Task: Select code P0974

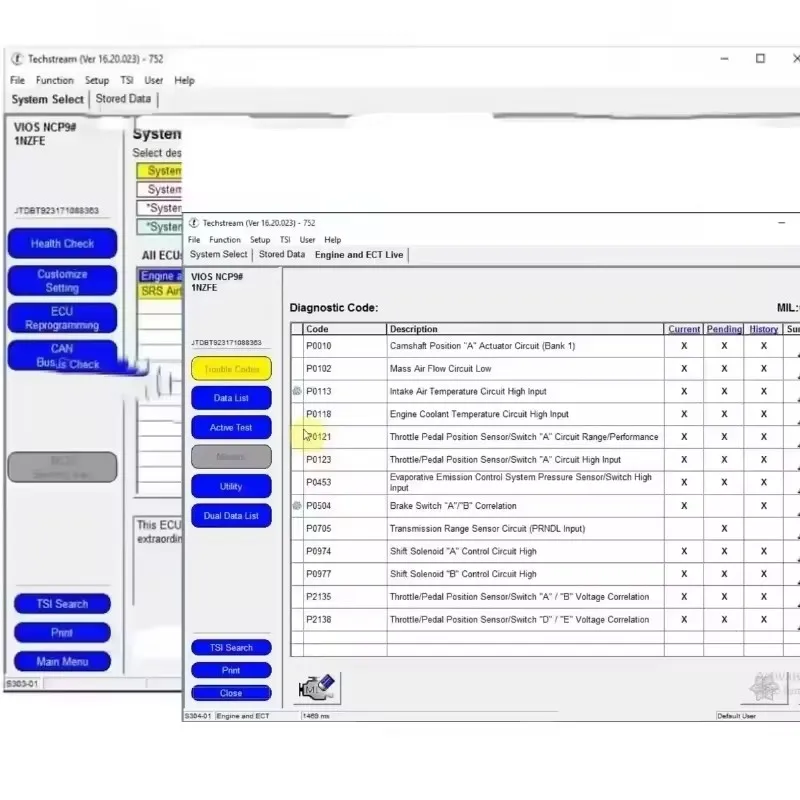Action: coord(318,551)
